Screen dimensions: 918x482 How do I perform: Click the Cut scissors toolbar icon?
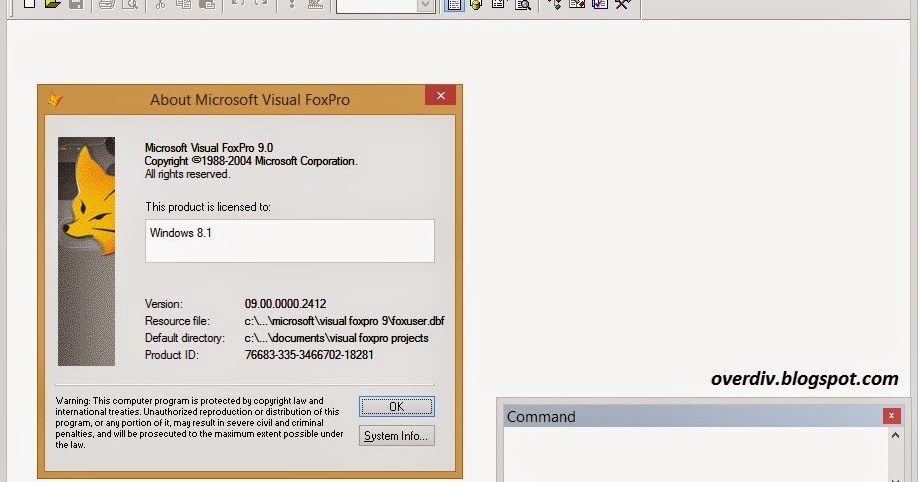pyautogui.click(x=160, y=4)
